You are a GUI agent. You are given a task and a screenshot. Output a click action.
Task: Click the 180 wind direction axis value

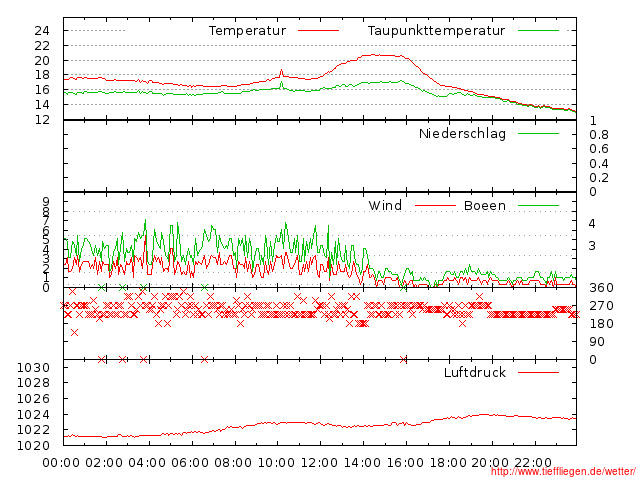(x=601, y=324)
